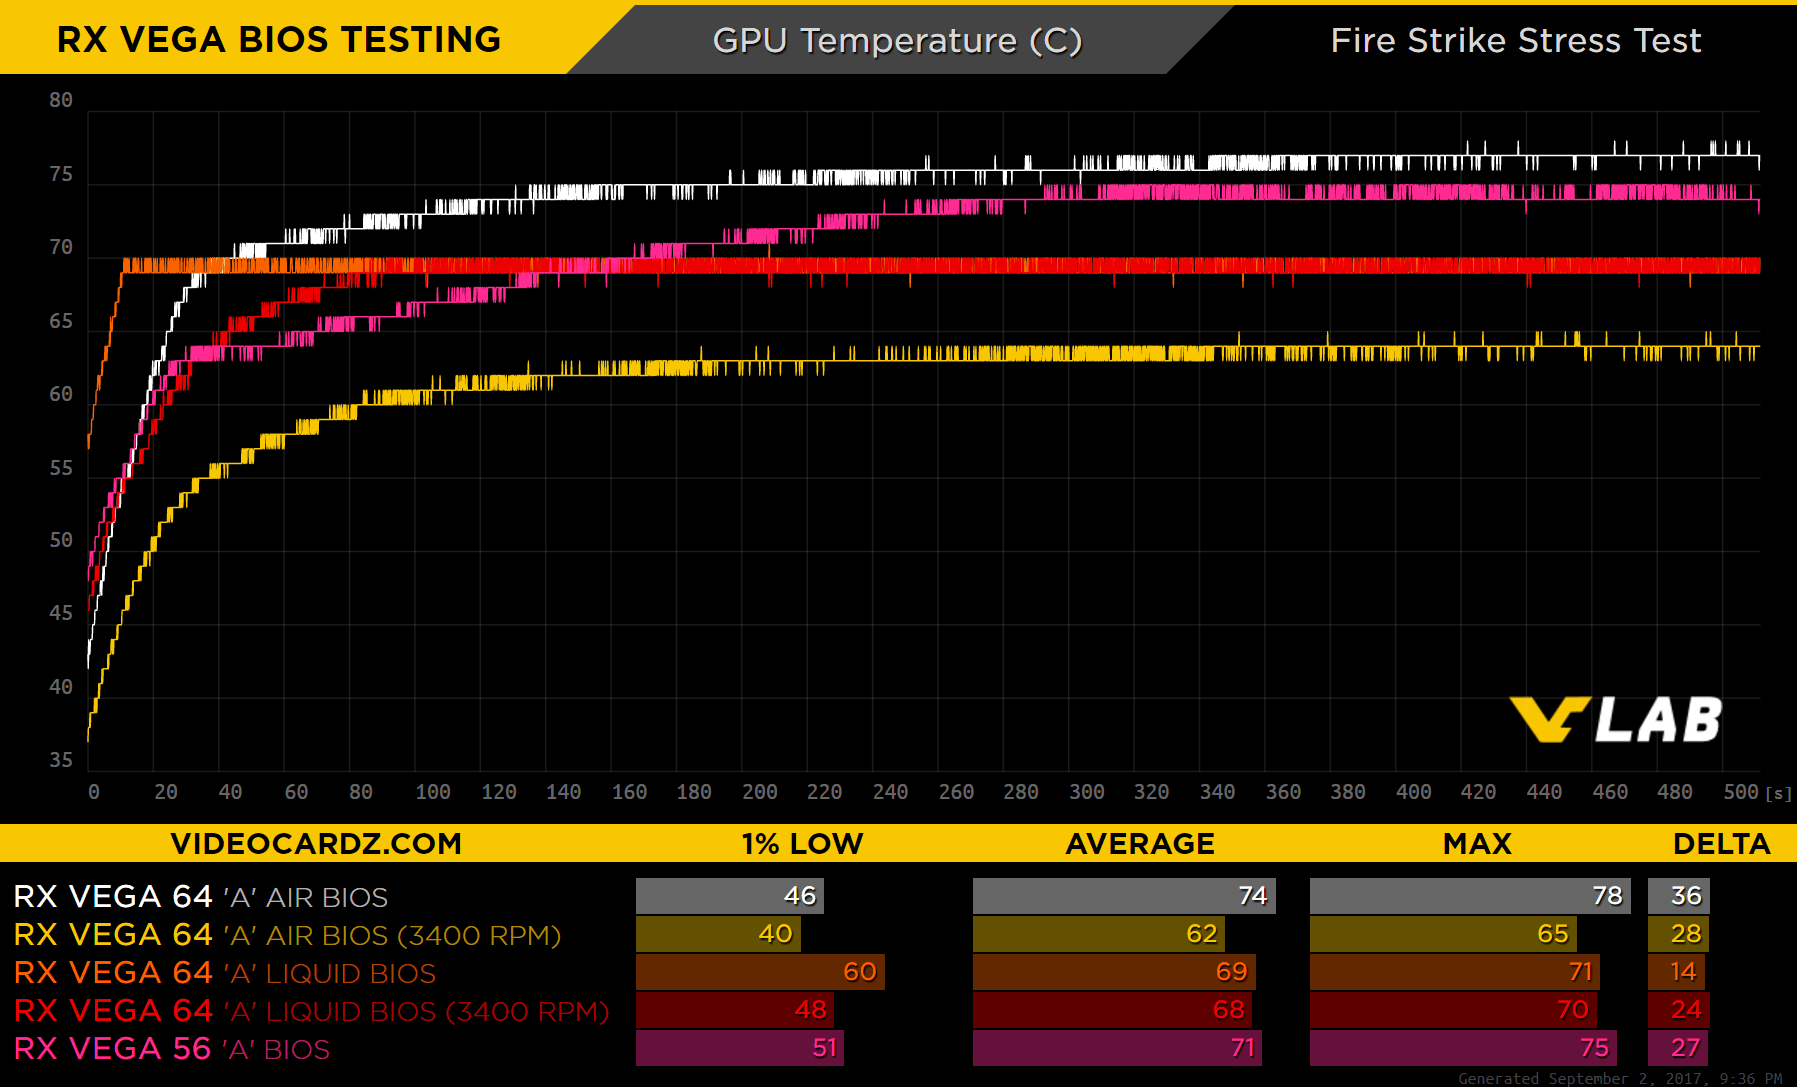Select the pink MAX bar showing 75
Image resolution: width=1797 pixels, height=1087 pixels.
1463,1048
